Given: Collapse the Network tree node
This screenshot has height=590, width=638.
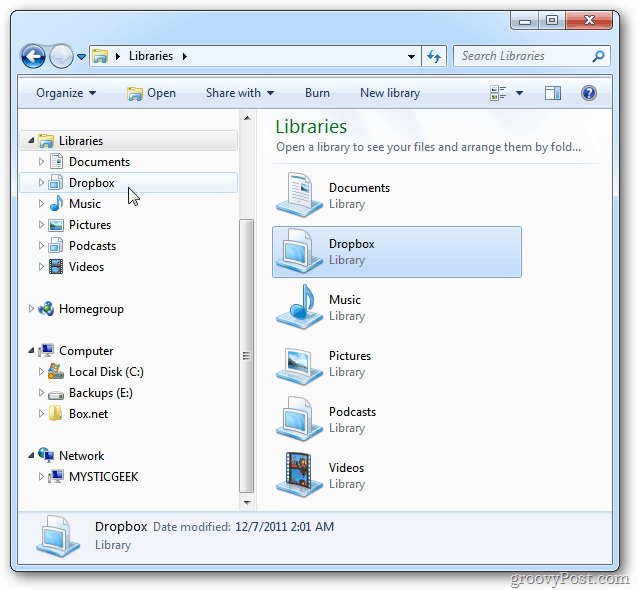Looking at the screenshot, I should tap(31, 455).
